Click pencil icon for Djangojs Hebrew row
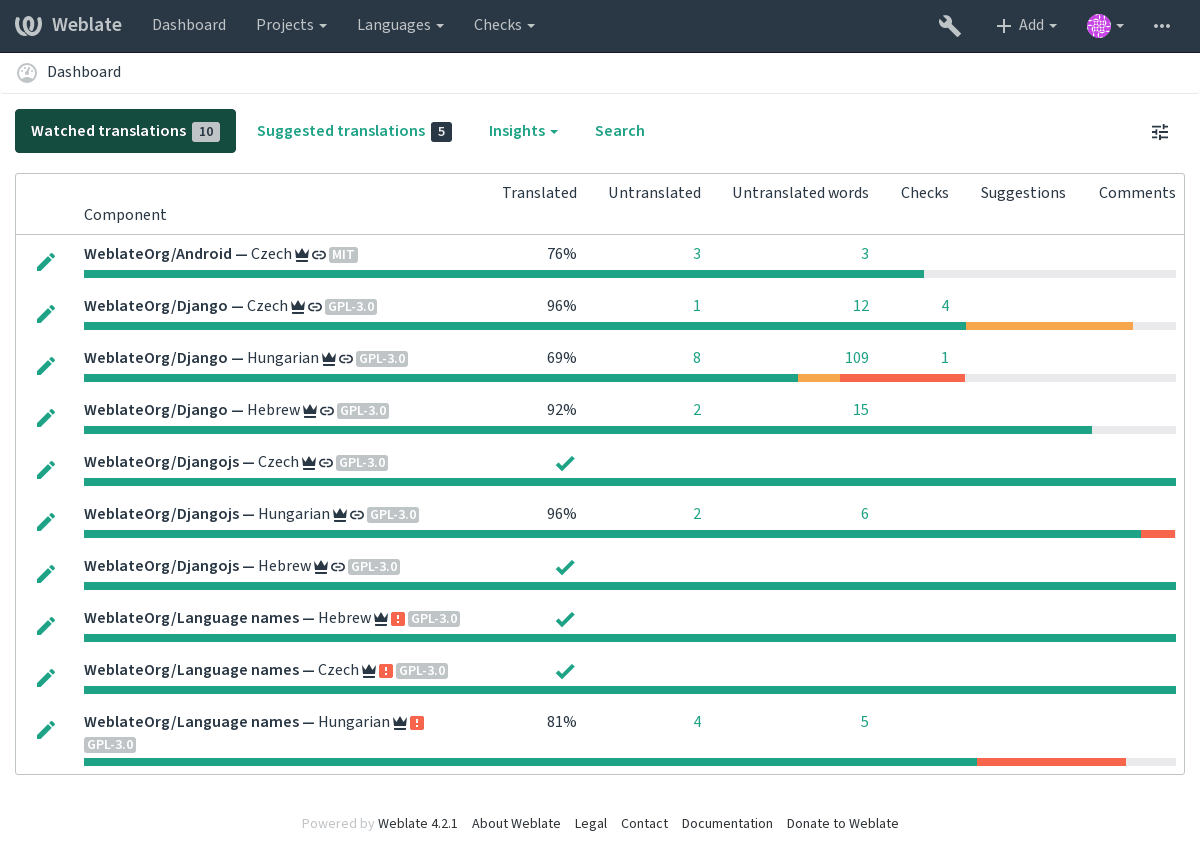 pos(46,574)
